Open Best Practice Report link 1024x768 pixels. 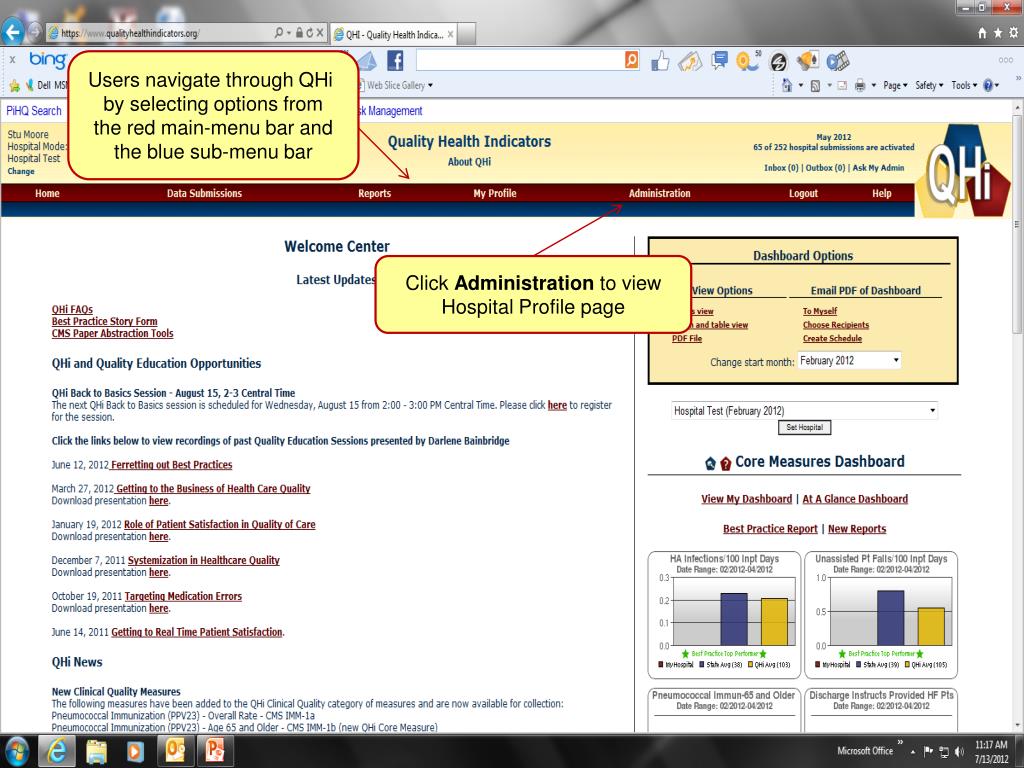click(770, 529)
